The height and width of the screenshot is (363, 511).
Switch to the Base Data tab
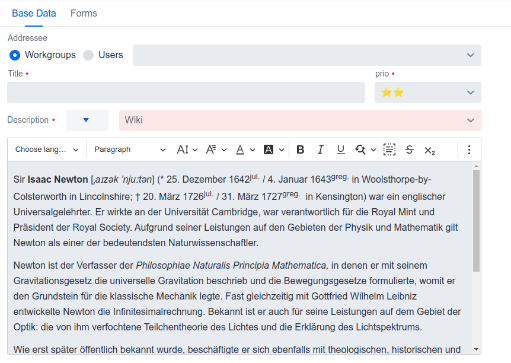click(x=34, y=13)
